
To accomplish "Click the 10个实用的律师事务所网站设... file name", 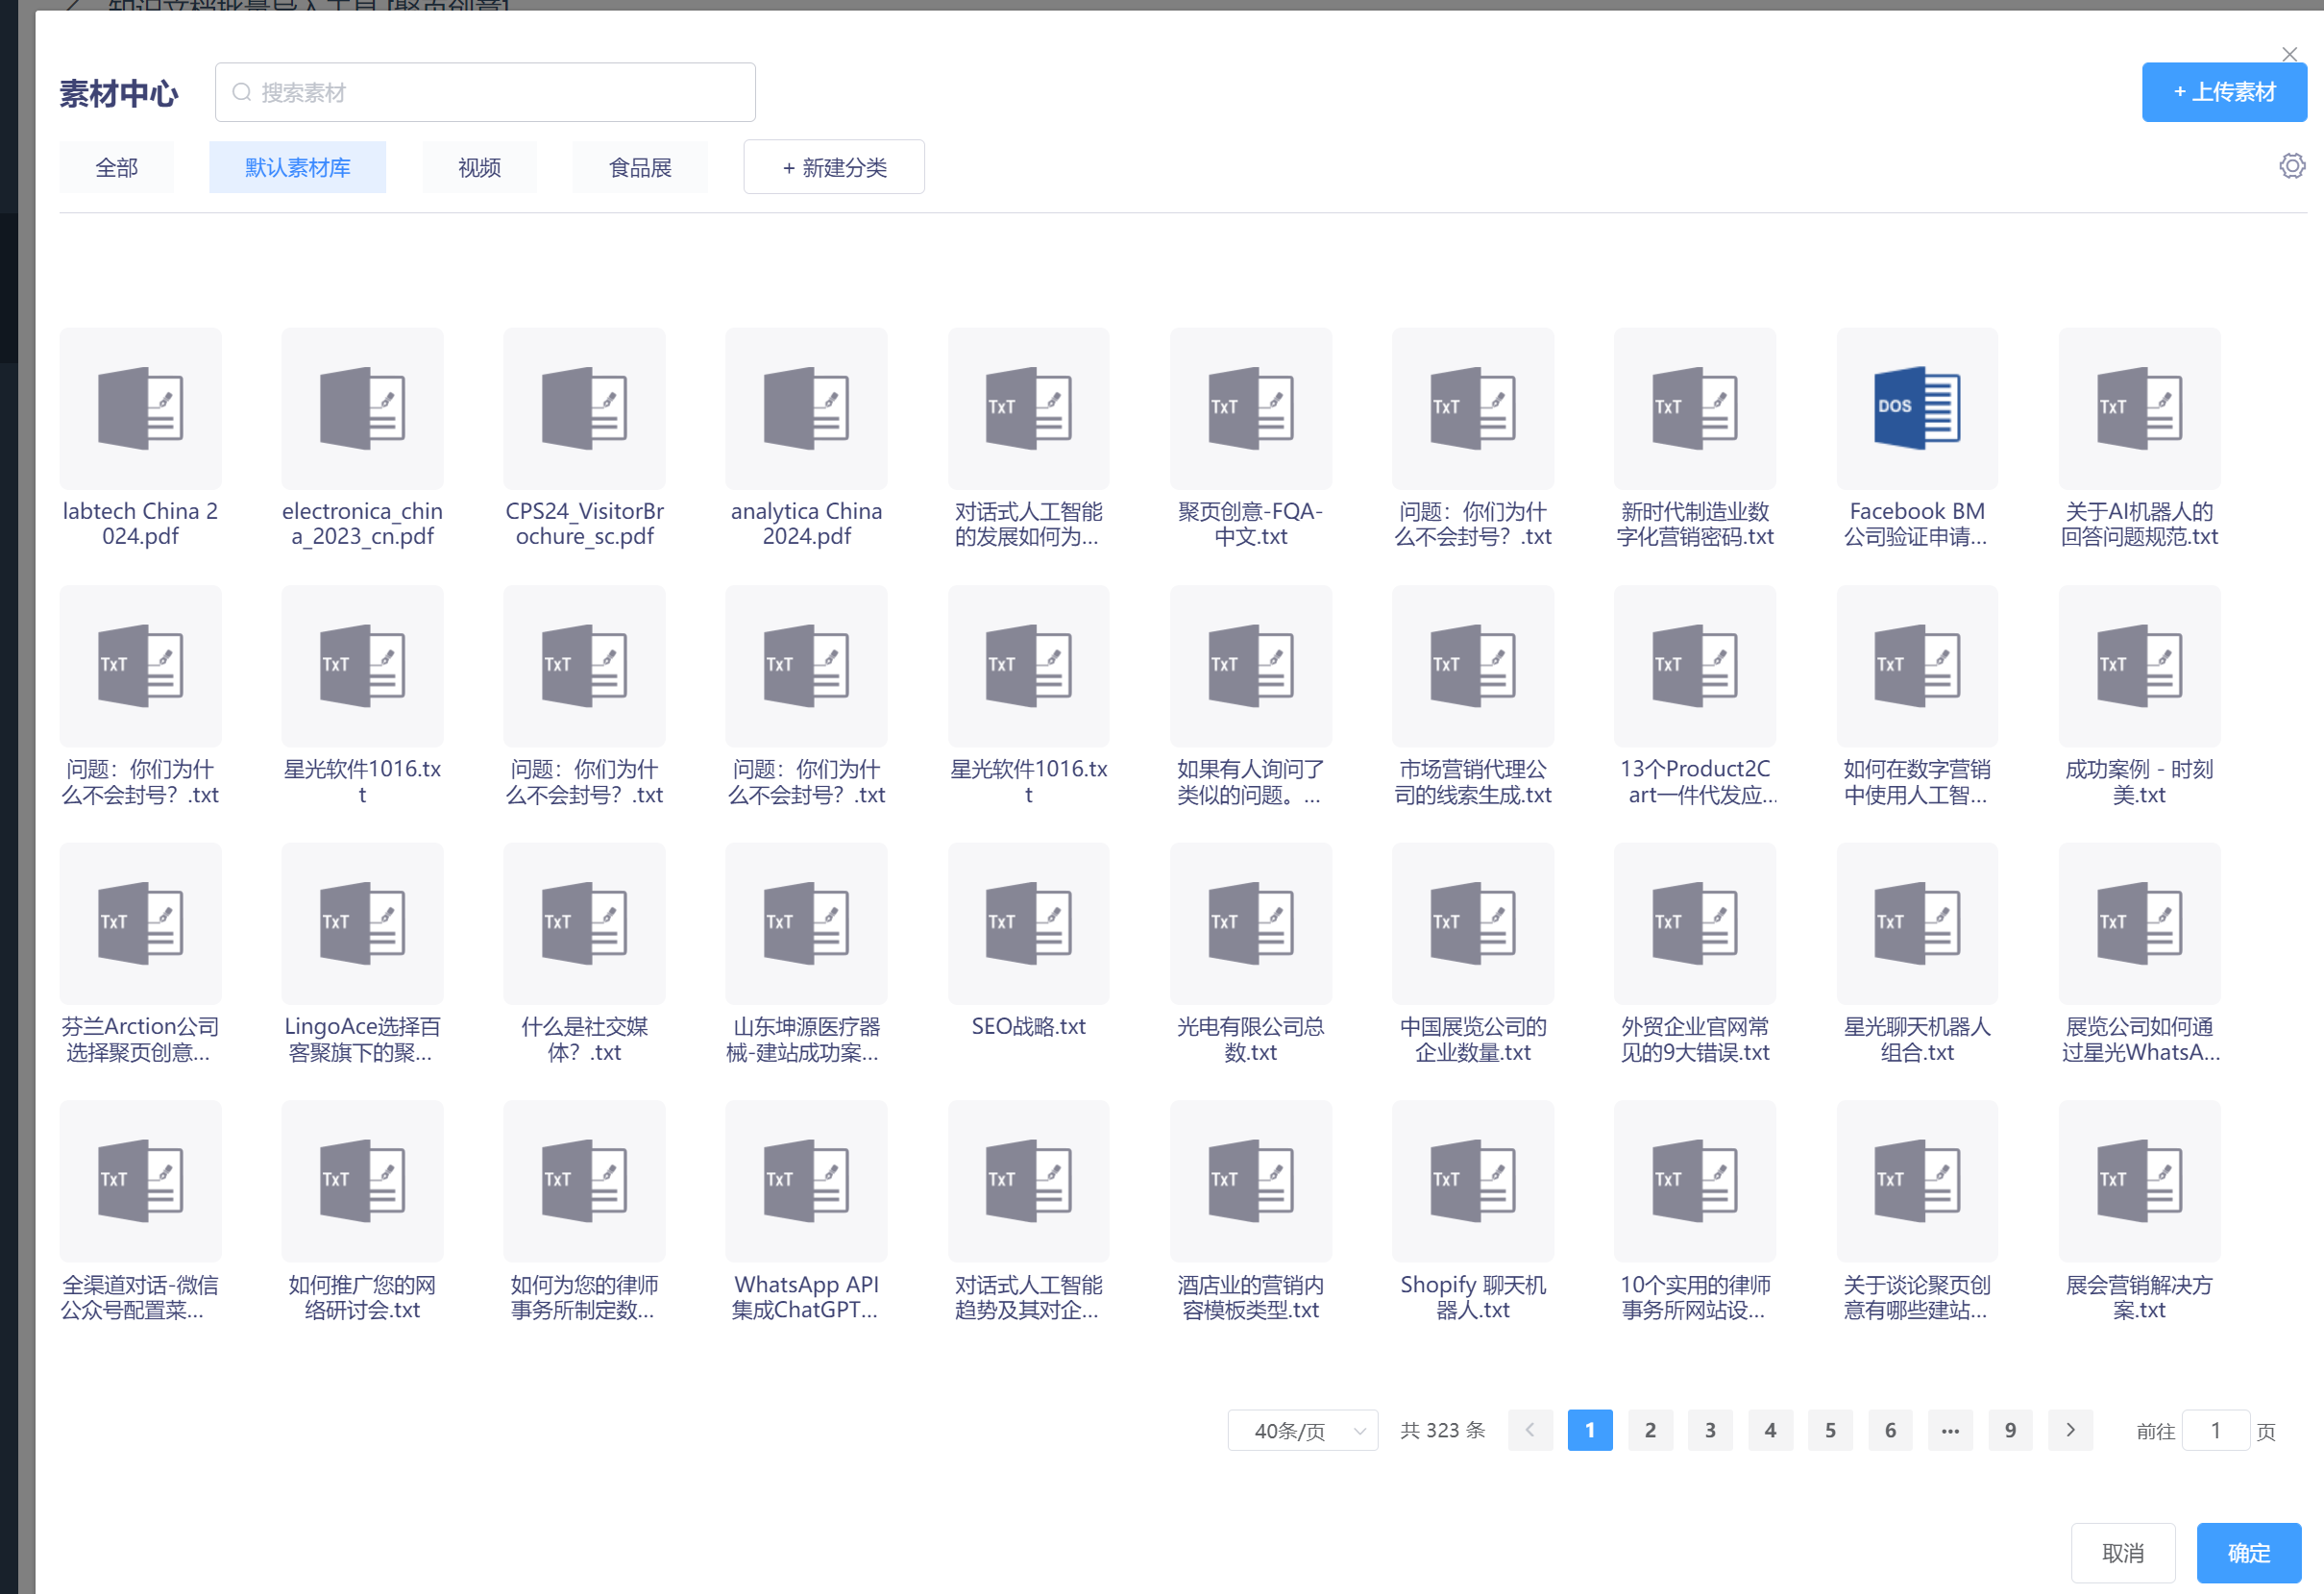I will [x=1695, y=1297].
